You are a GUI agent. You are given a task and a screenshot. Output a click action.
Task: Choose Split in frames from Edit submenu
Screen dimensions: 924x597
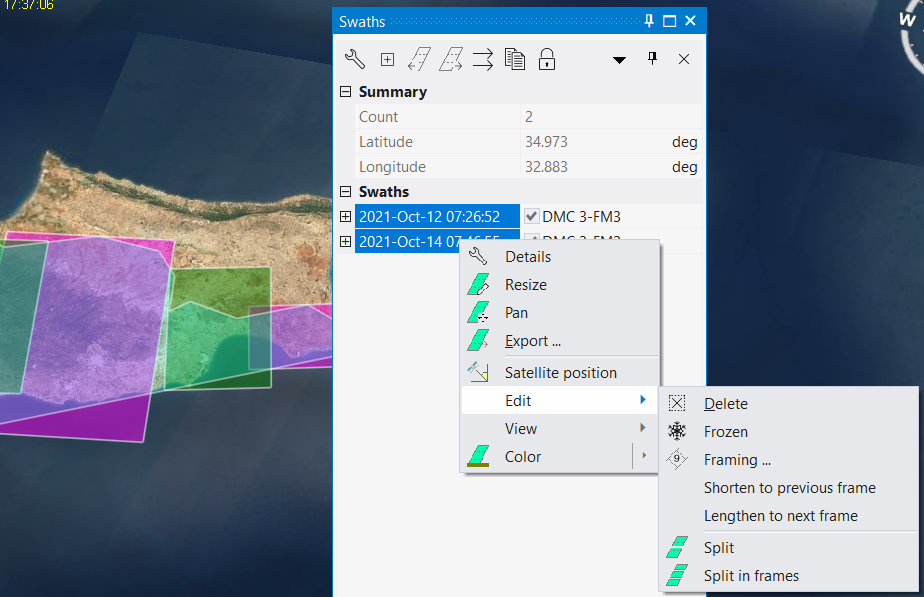[750, 576]
